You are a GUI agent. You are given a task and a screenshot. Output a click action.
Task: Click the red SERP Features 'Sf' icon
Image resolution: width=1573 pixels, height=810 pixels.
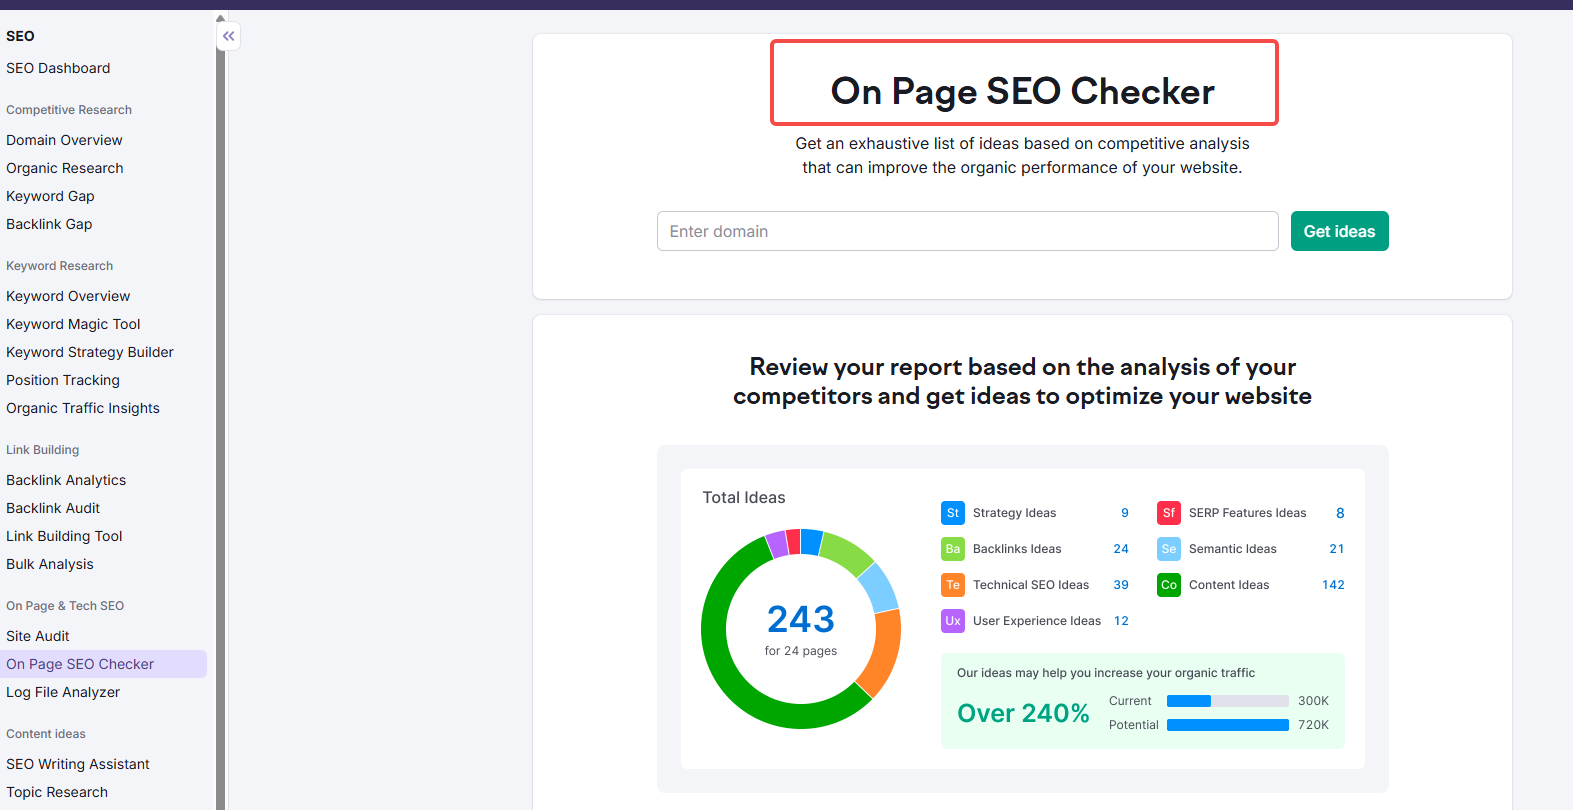[1168, 513]
